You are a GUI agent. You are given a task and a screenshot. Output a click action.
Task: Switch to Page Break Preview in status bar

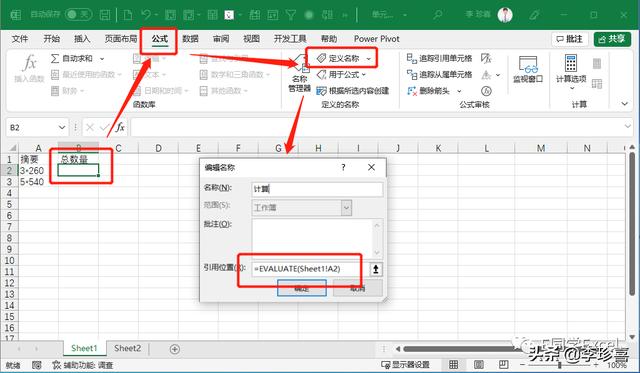coord(504,364)
